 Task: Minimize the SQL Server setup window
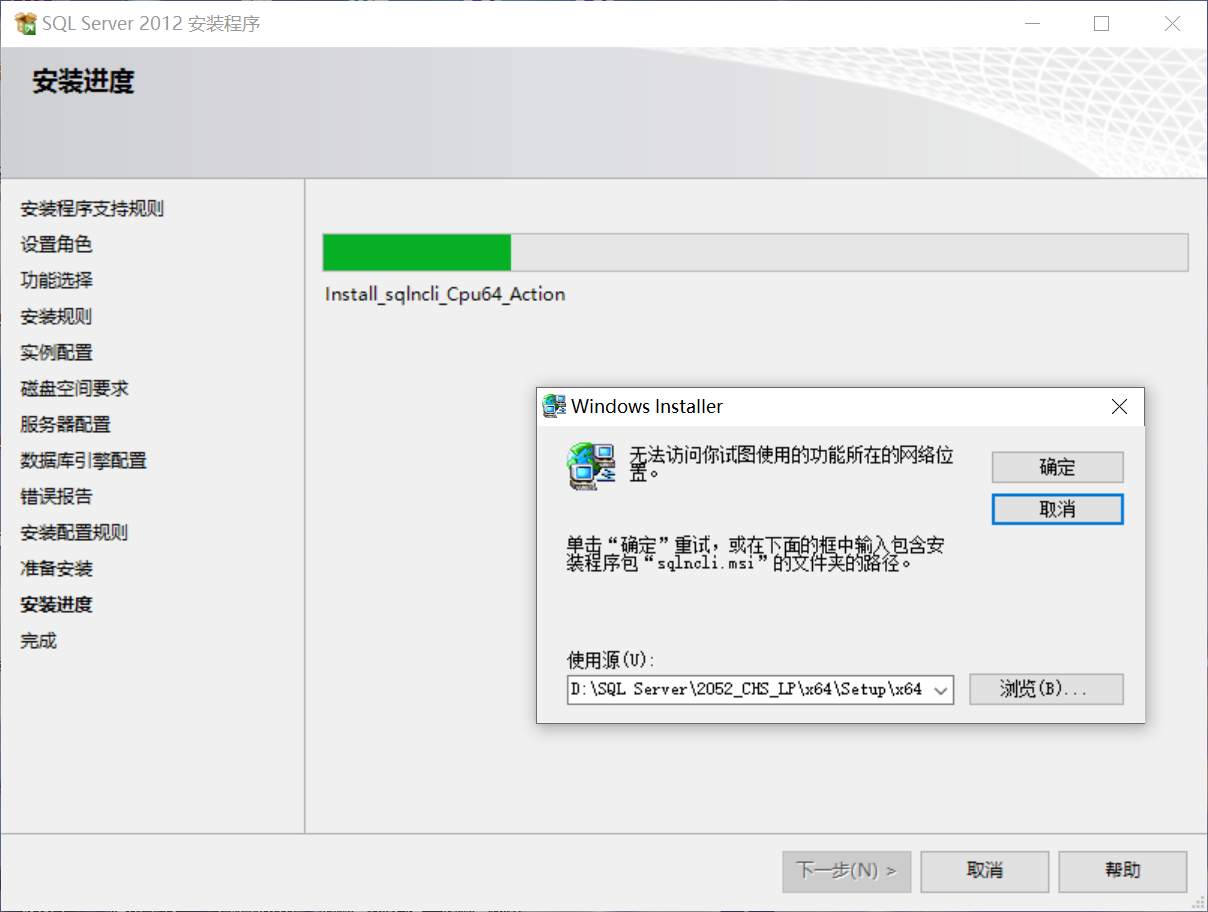click(1031, 23)
